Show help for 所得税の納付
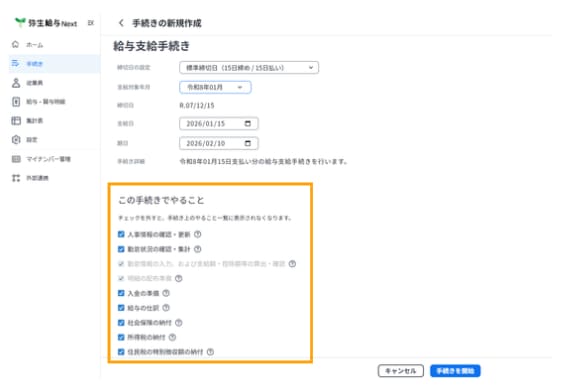 click(x=172, y=337)
